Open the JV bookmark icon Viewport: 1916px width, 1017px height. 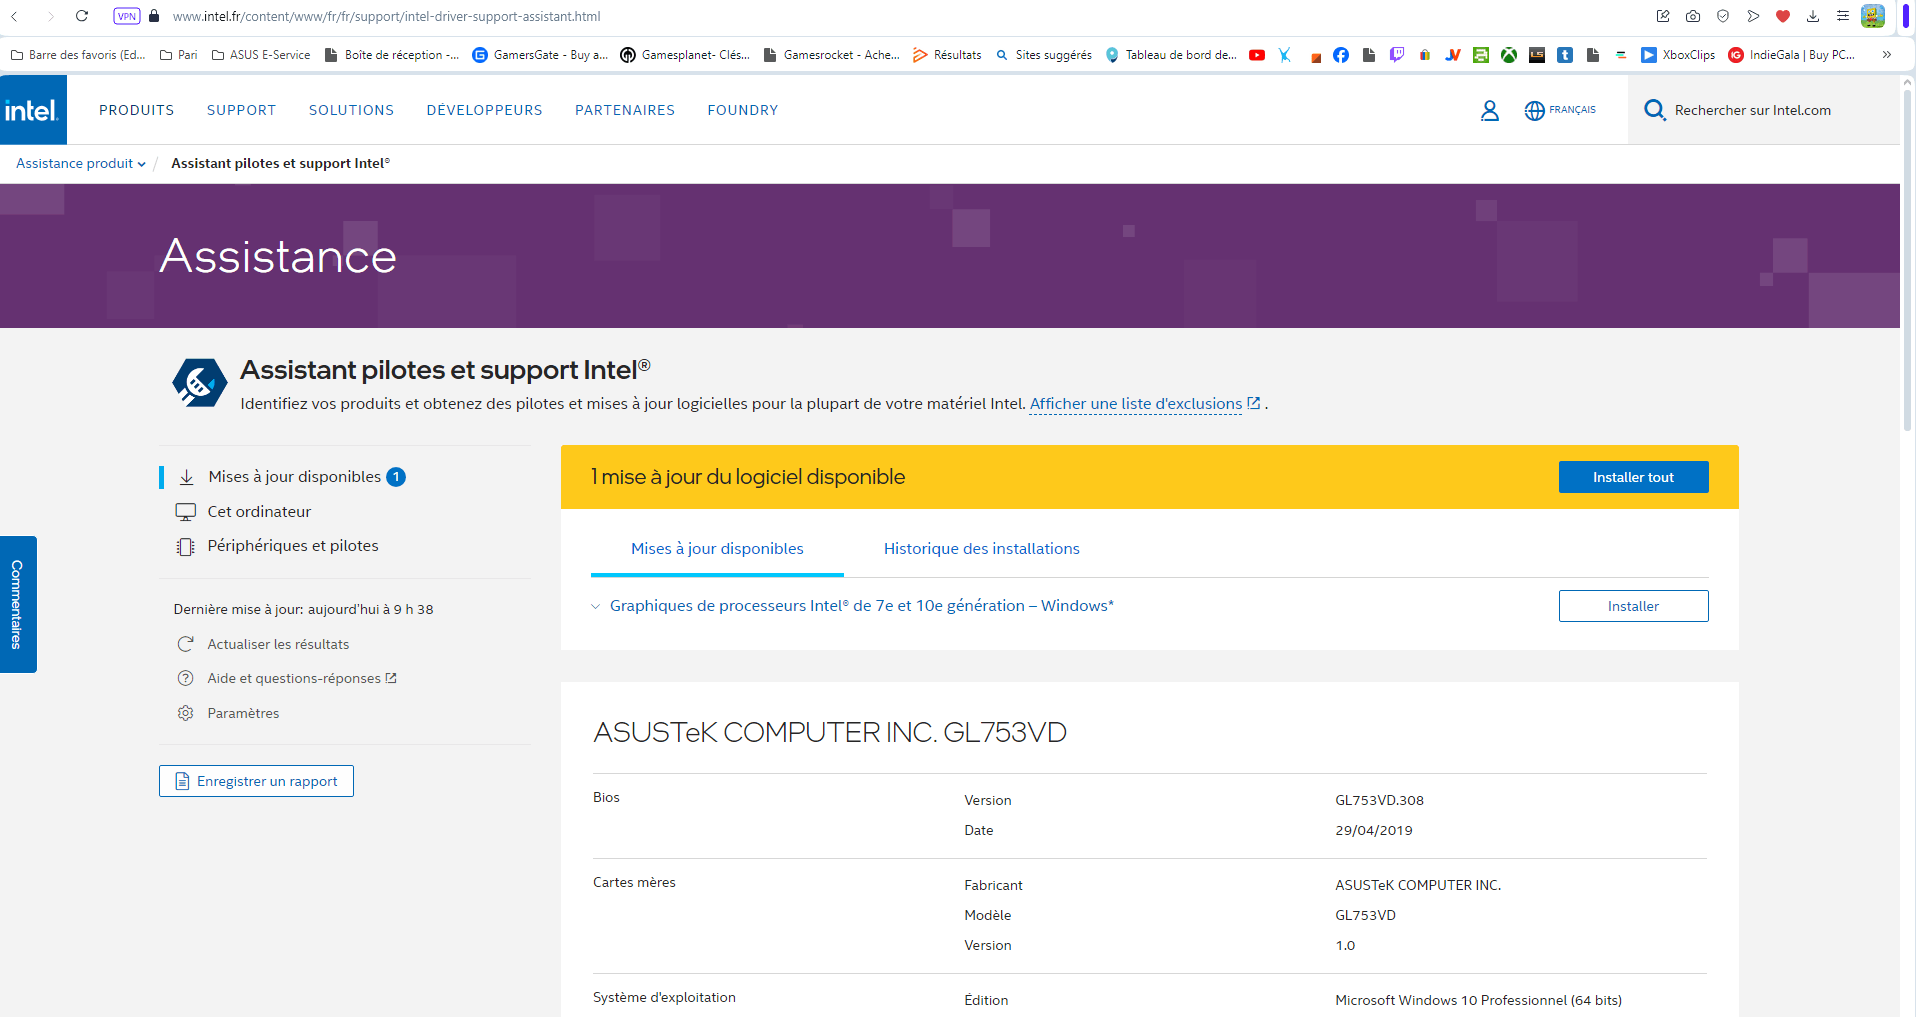1453,55
